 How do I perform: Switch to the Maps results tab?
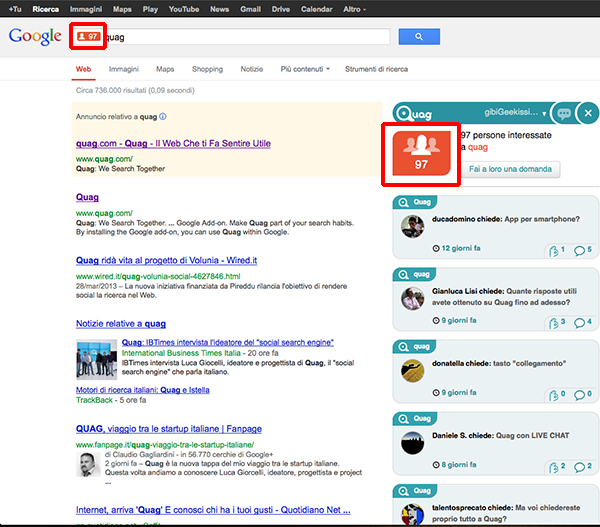(165, 69)
